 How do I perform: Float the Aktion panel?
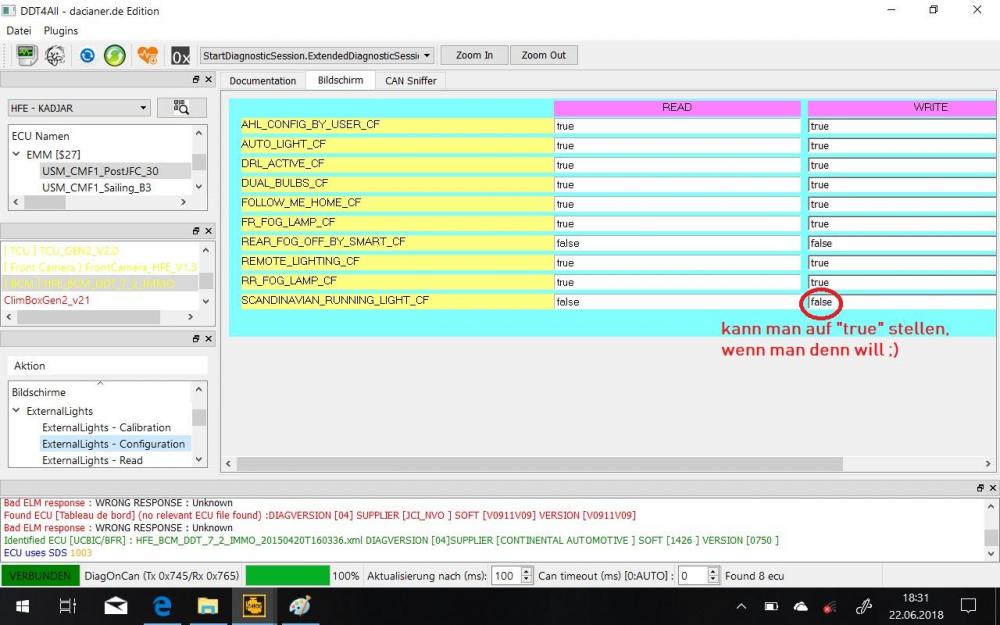pyautogui.click(x=196, y=339)
